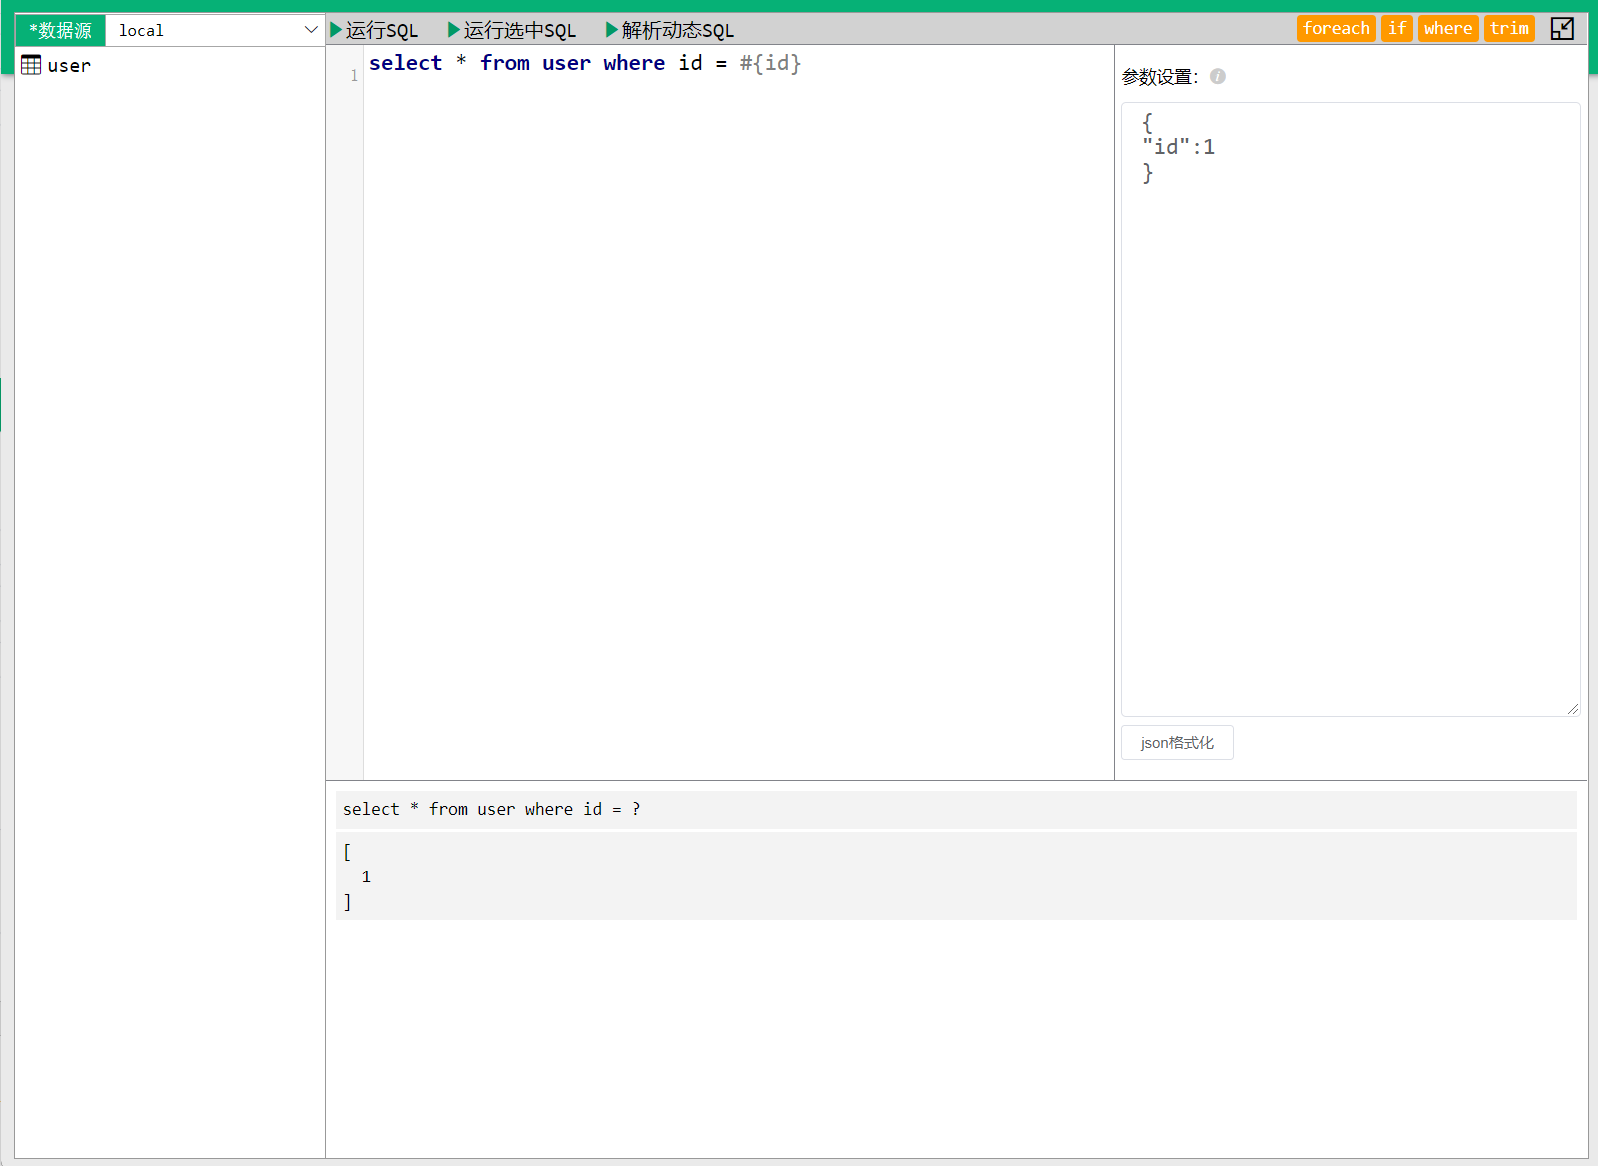Click the textarea resize handle corner

coord(1573,709)
